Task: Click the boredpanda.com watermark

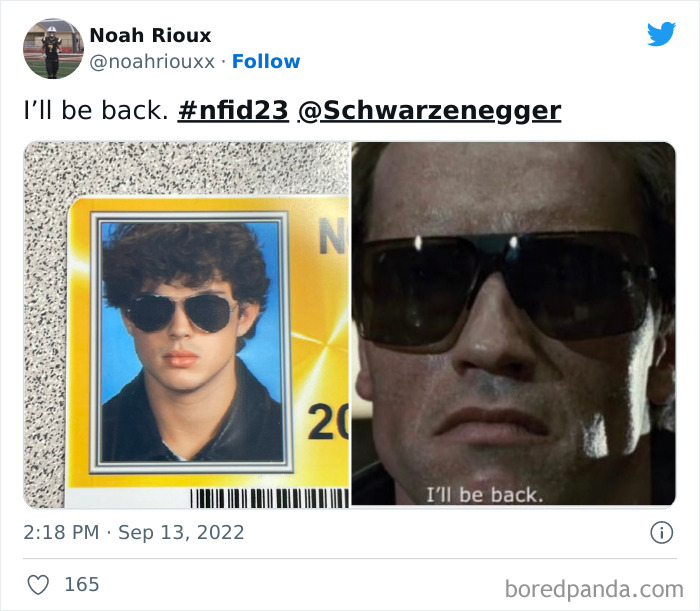Action: click(x=594, y=589)
